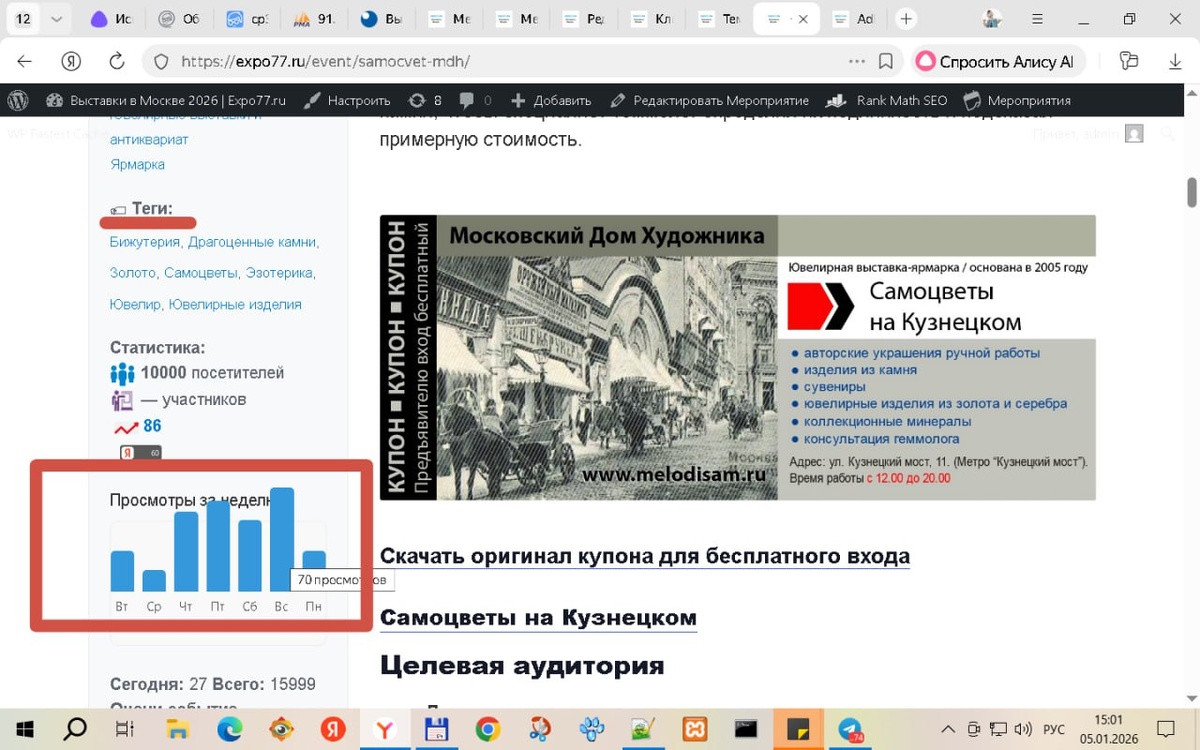The height and width of the screenshot is (750, 1200).
Task: Click the Вс bar in weekly views chart
Action: pos(281,539)
